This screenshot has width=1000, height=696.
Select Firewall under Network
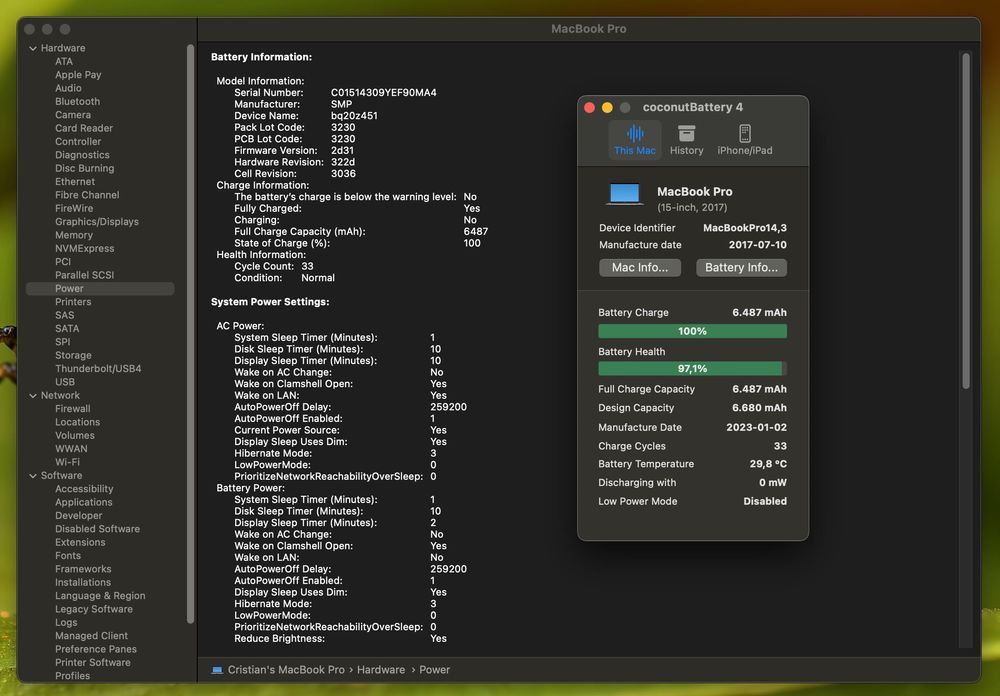coord(73,409)
